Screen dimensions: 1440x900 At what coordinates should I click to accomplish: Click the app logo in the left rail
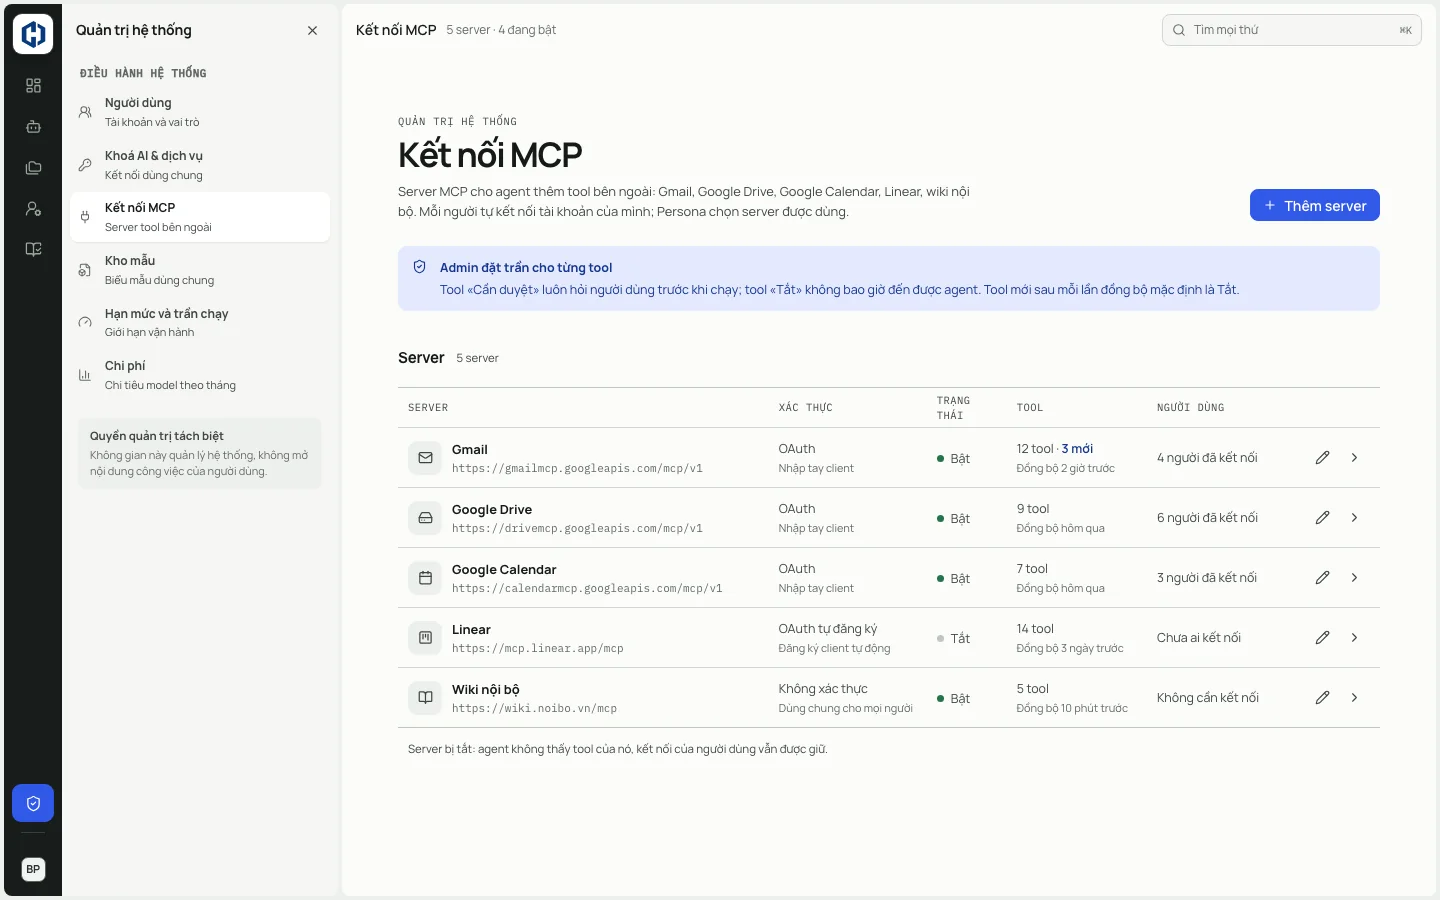[33, 34]
